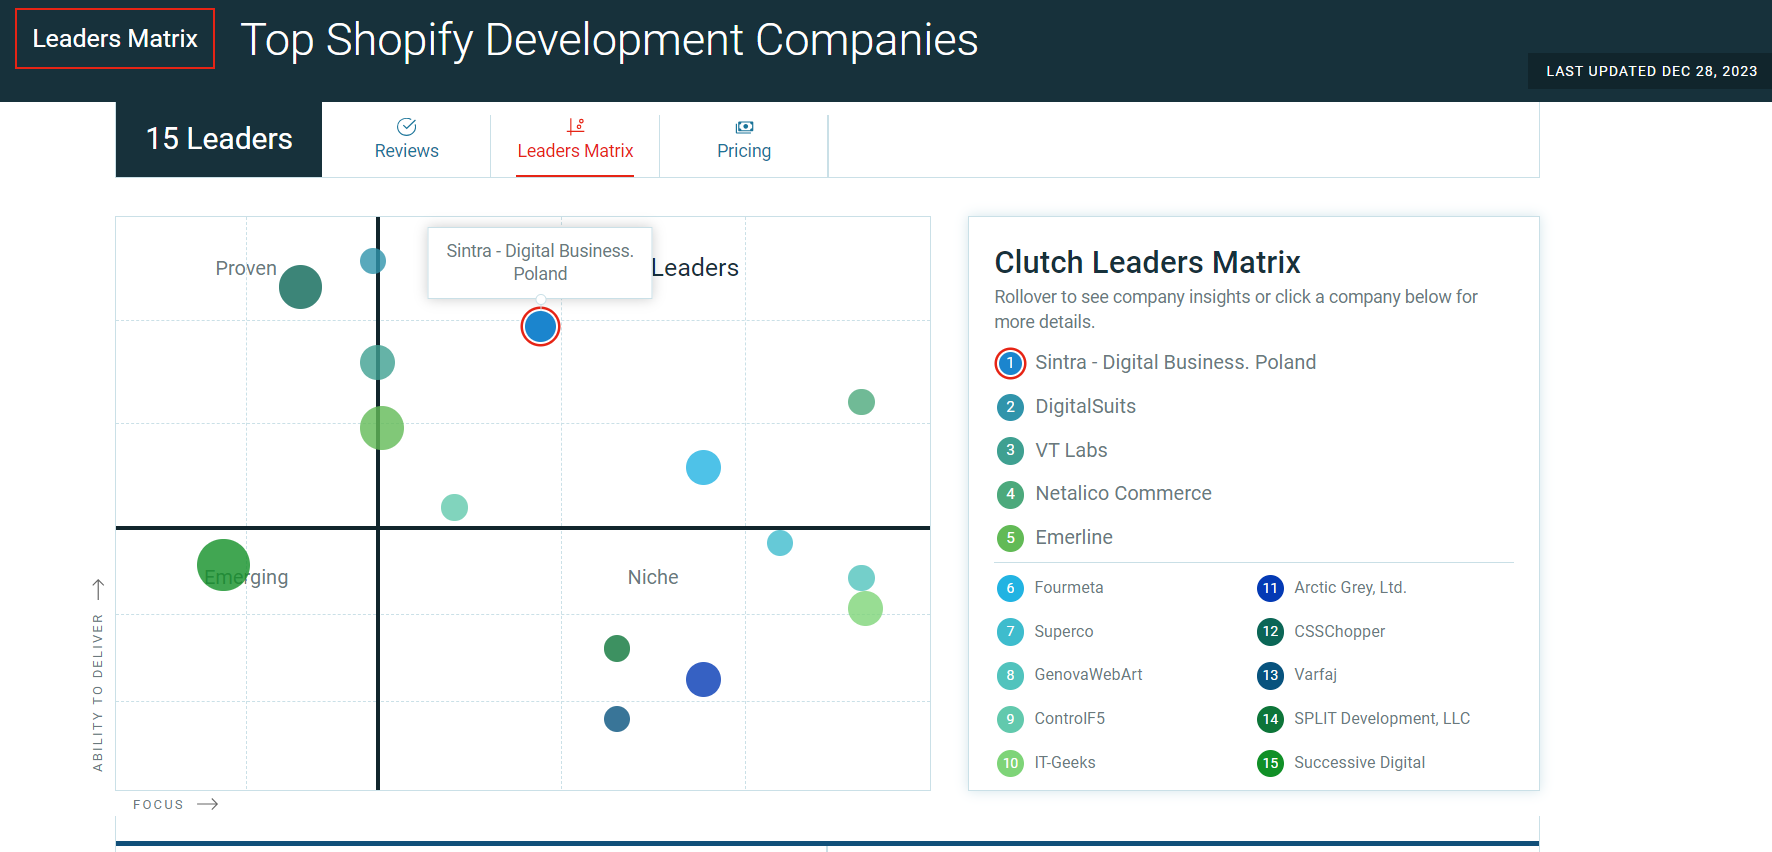This screenshot has width=1772, height=852.
Task: Click the 15 Leaders tab
Action: [x=219, y=139]
